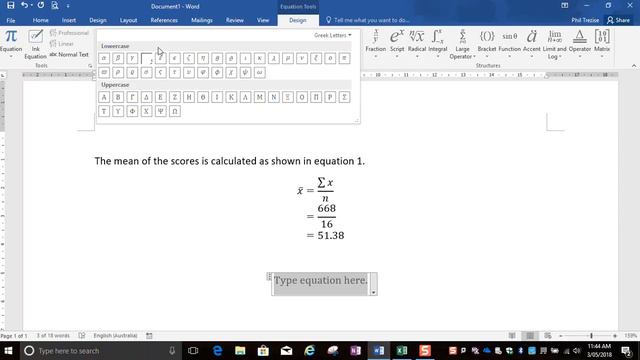Click Print Preview icon in Quick Access toolbar
The image size is (640, 360).
point(55,6)
